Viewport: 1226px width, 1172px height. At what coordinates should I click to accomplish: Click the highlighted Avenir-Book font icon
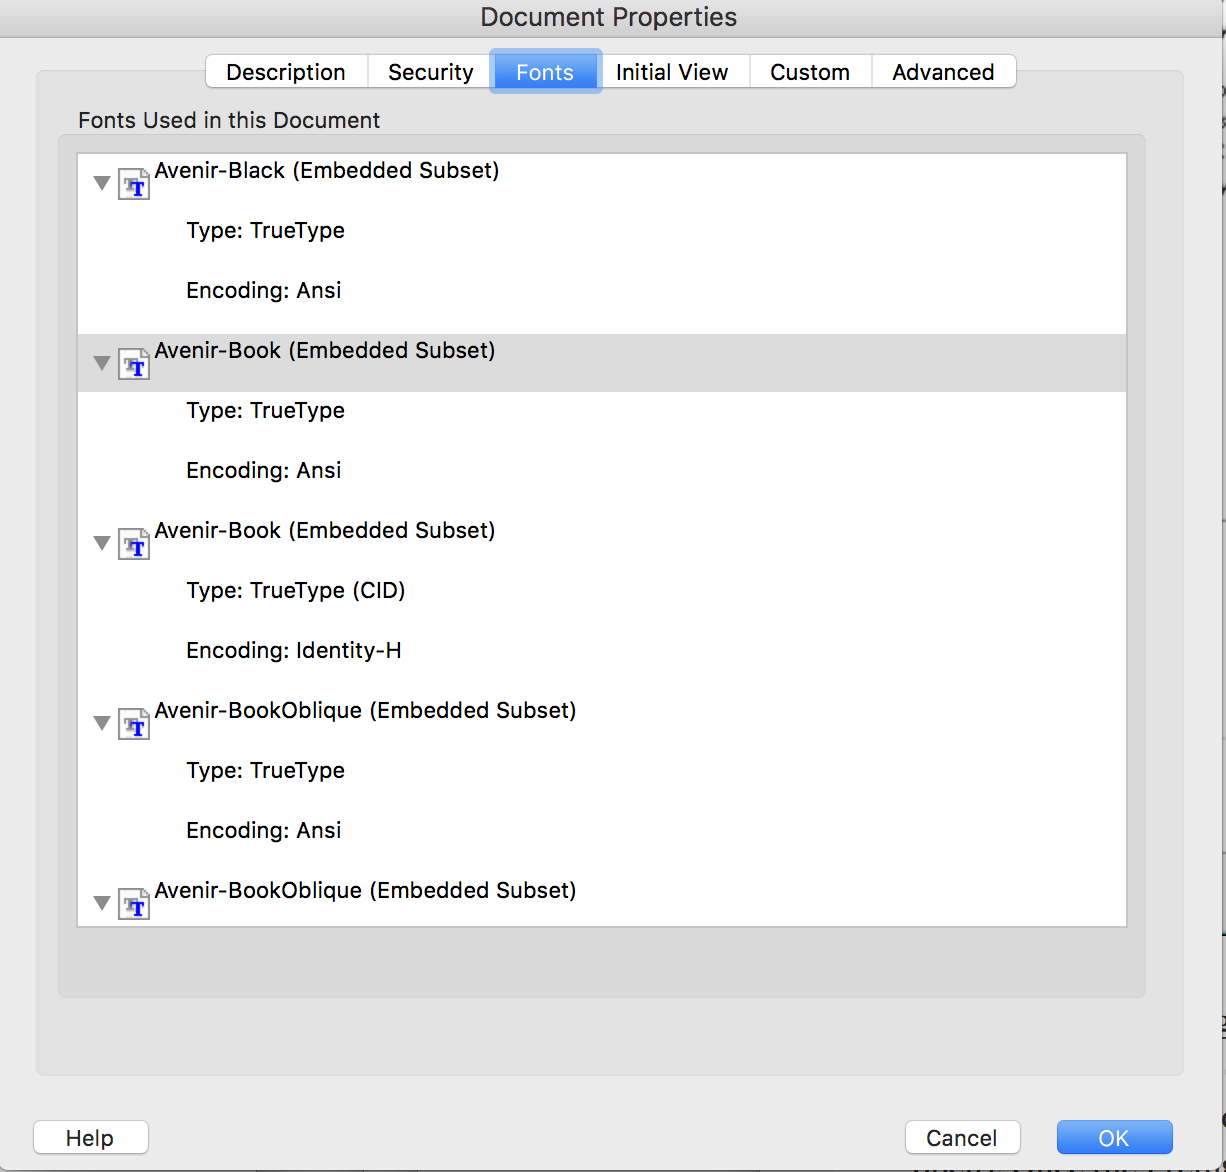pos(134,365)
